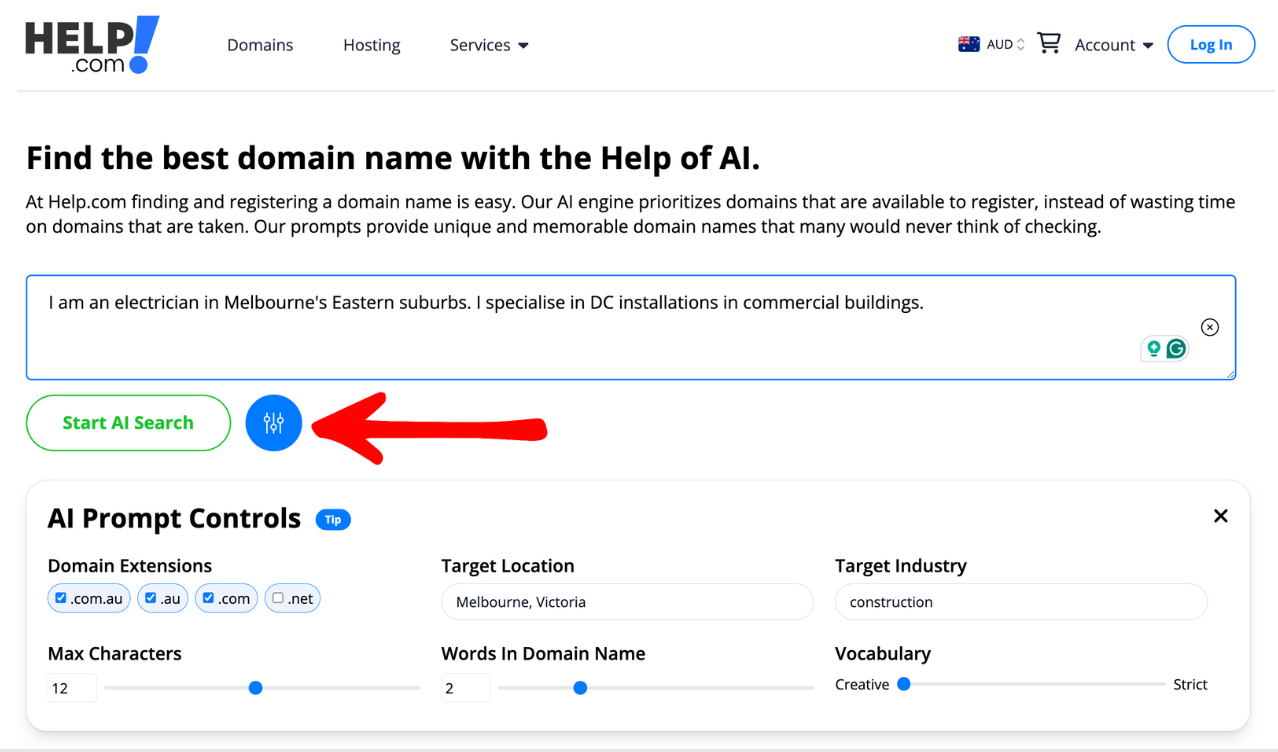
Task: Expand the Account dropdown
Action: click(1114, 45)
